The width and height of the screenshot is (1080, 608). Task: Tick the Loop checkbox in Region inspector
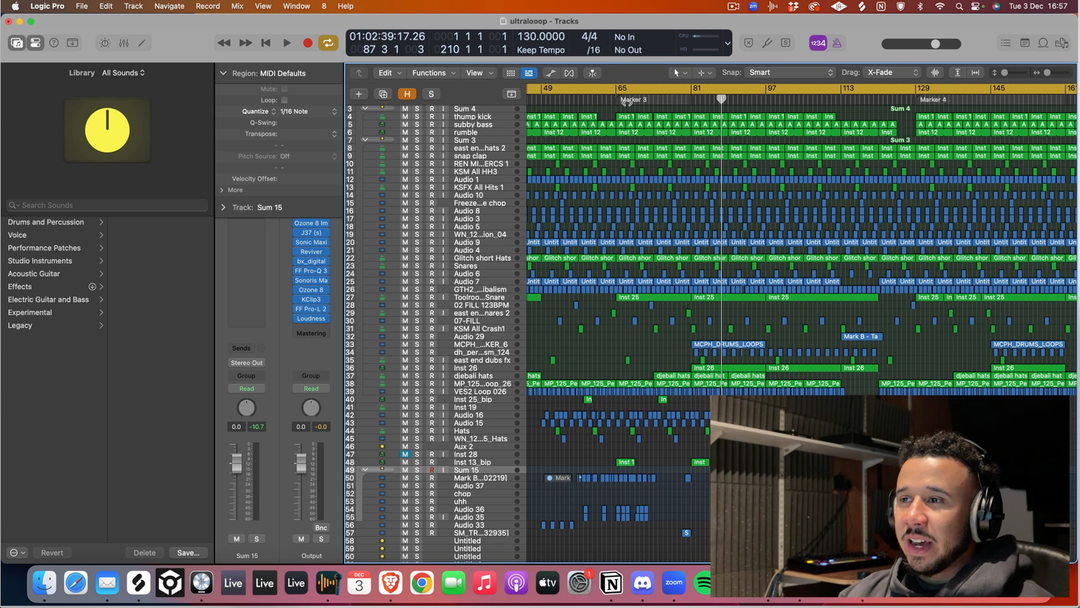point(284,100)
